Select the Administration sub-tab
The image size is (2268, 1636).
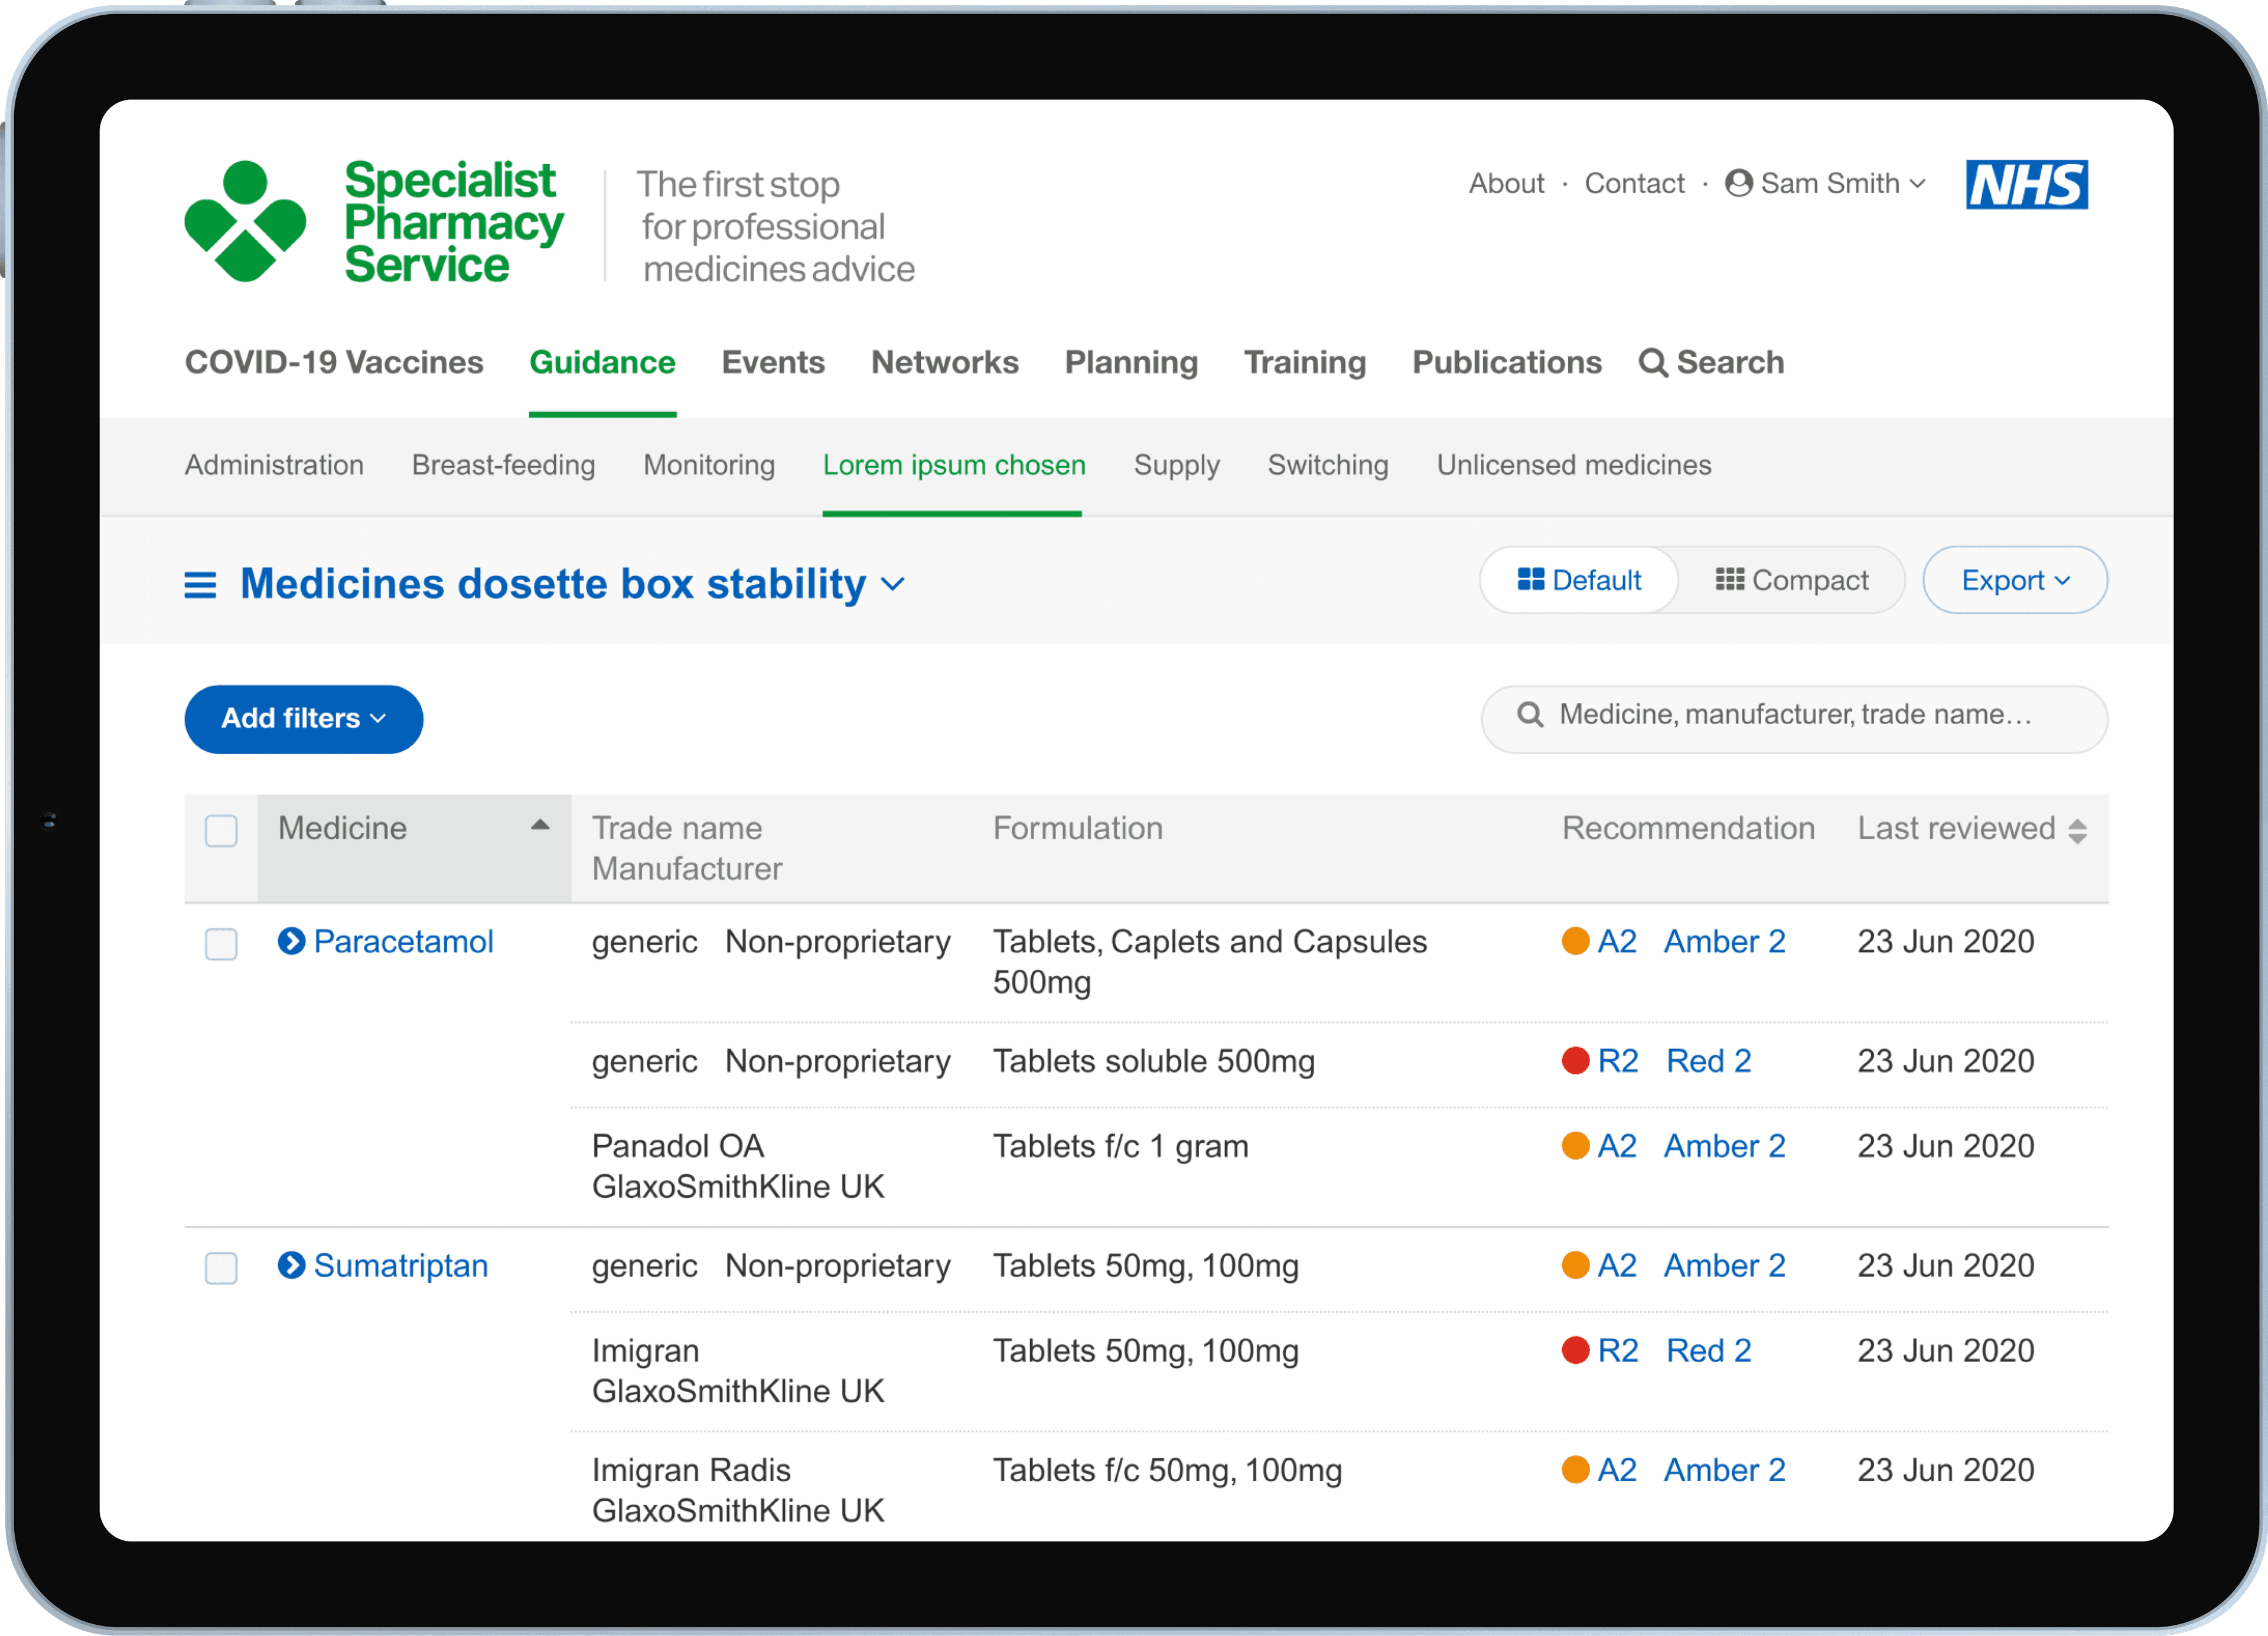click(274, 465)
